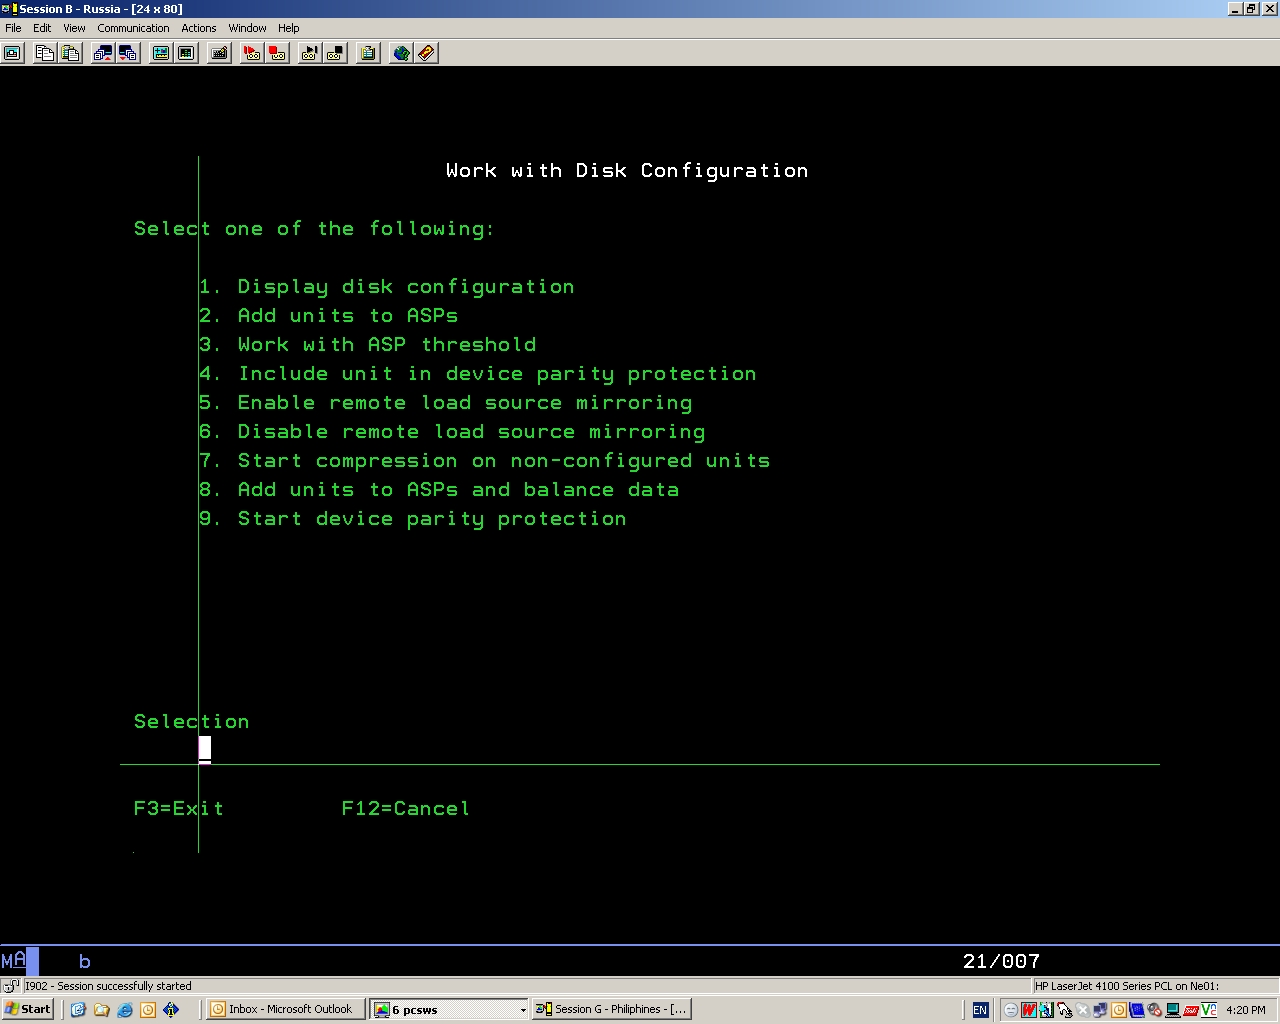Click the folder quick launch icon

pos(101,1010)
